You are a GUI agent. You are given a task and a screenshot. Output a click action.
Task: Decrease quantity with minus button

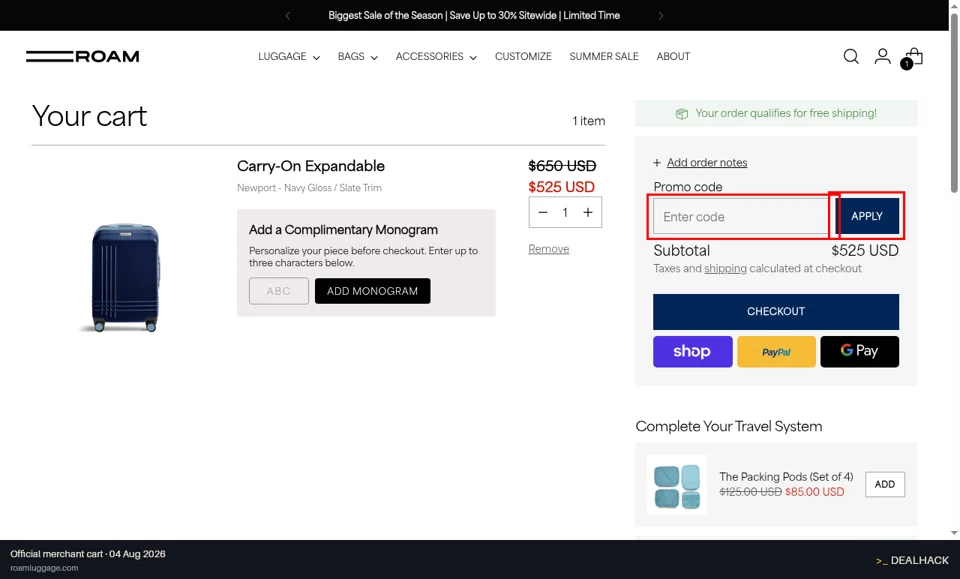click(x=542, y=212)
